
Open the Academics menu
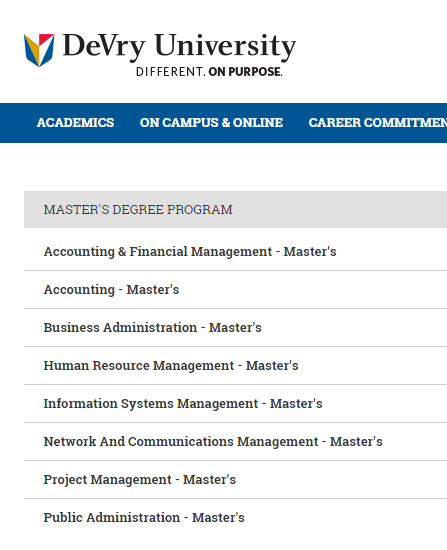[75, 123]
